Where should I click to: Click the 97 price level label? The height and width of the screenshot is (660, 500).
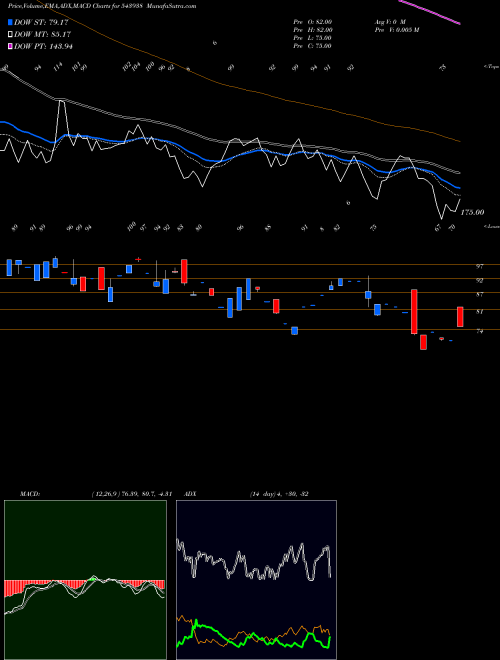click(479, 266)
